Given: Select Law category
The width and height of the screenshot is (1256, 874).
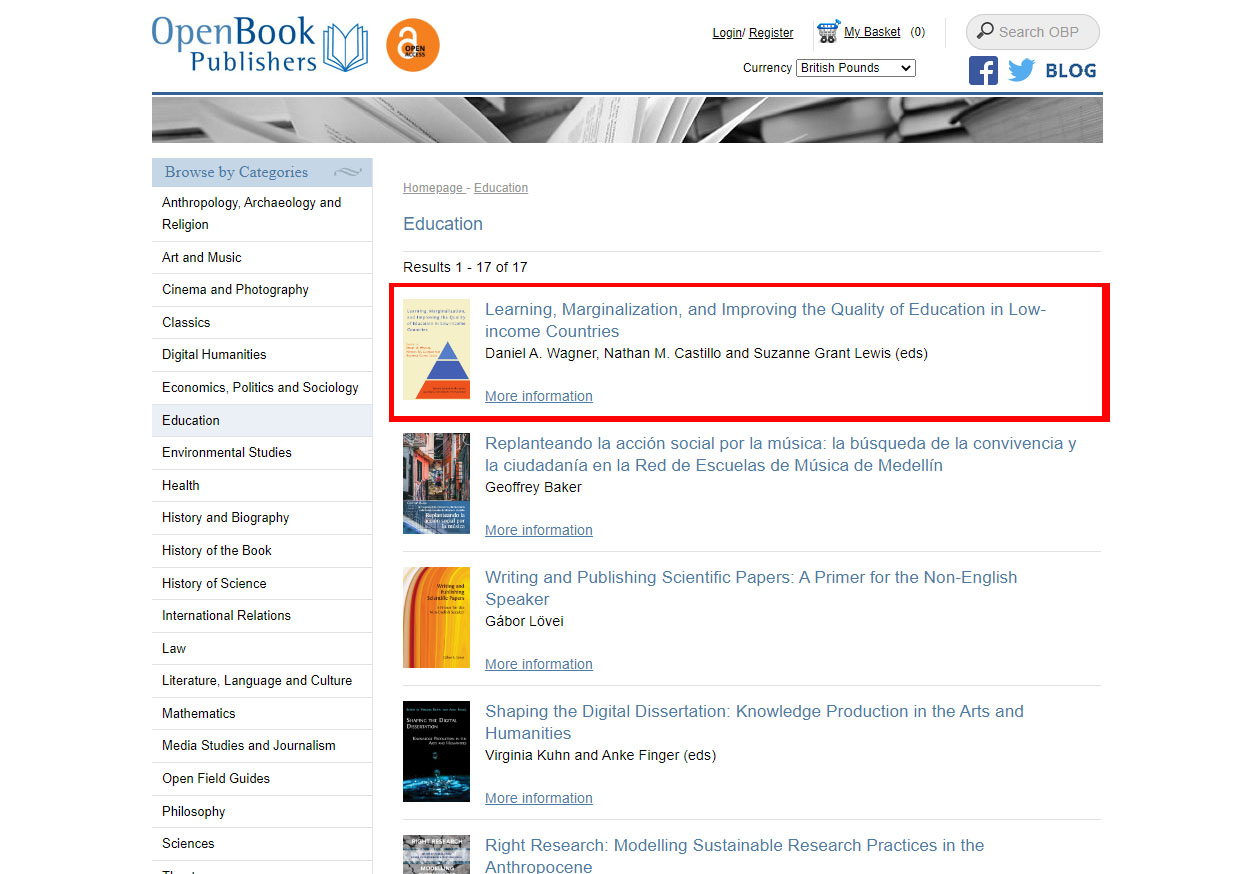Looking at the screenshot, I should tap(262, 648).
